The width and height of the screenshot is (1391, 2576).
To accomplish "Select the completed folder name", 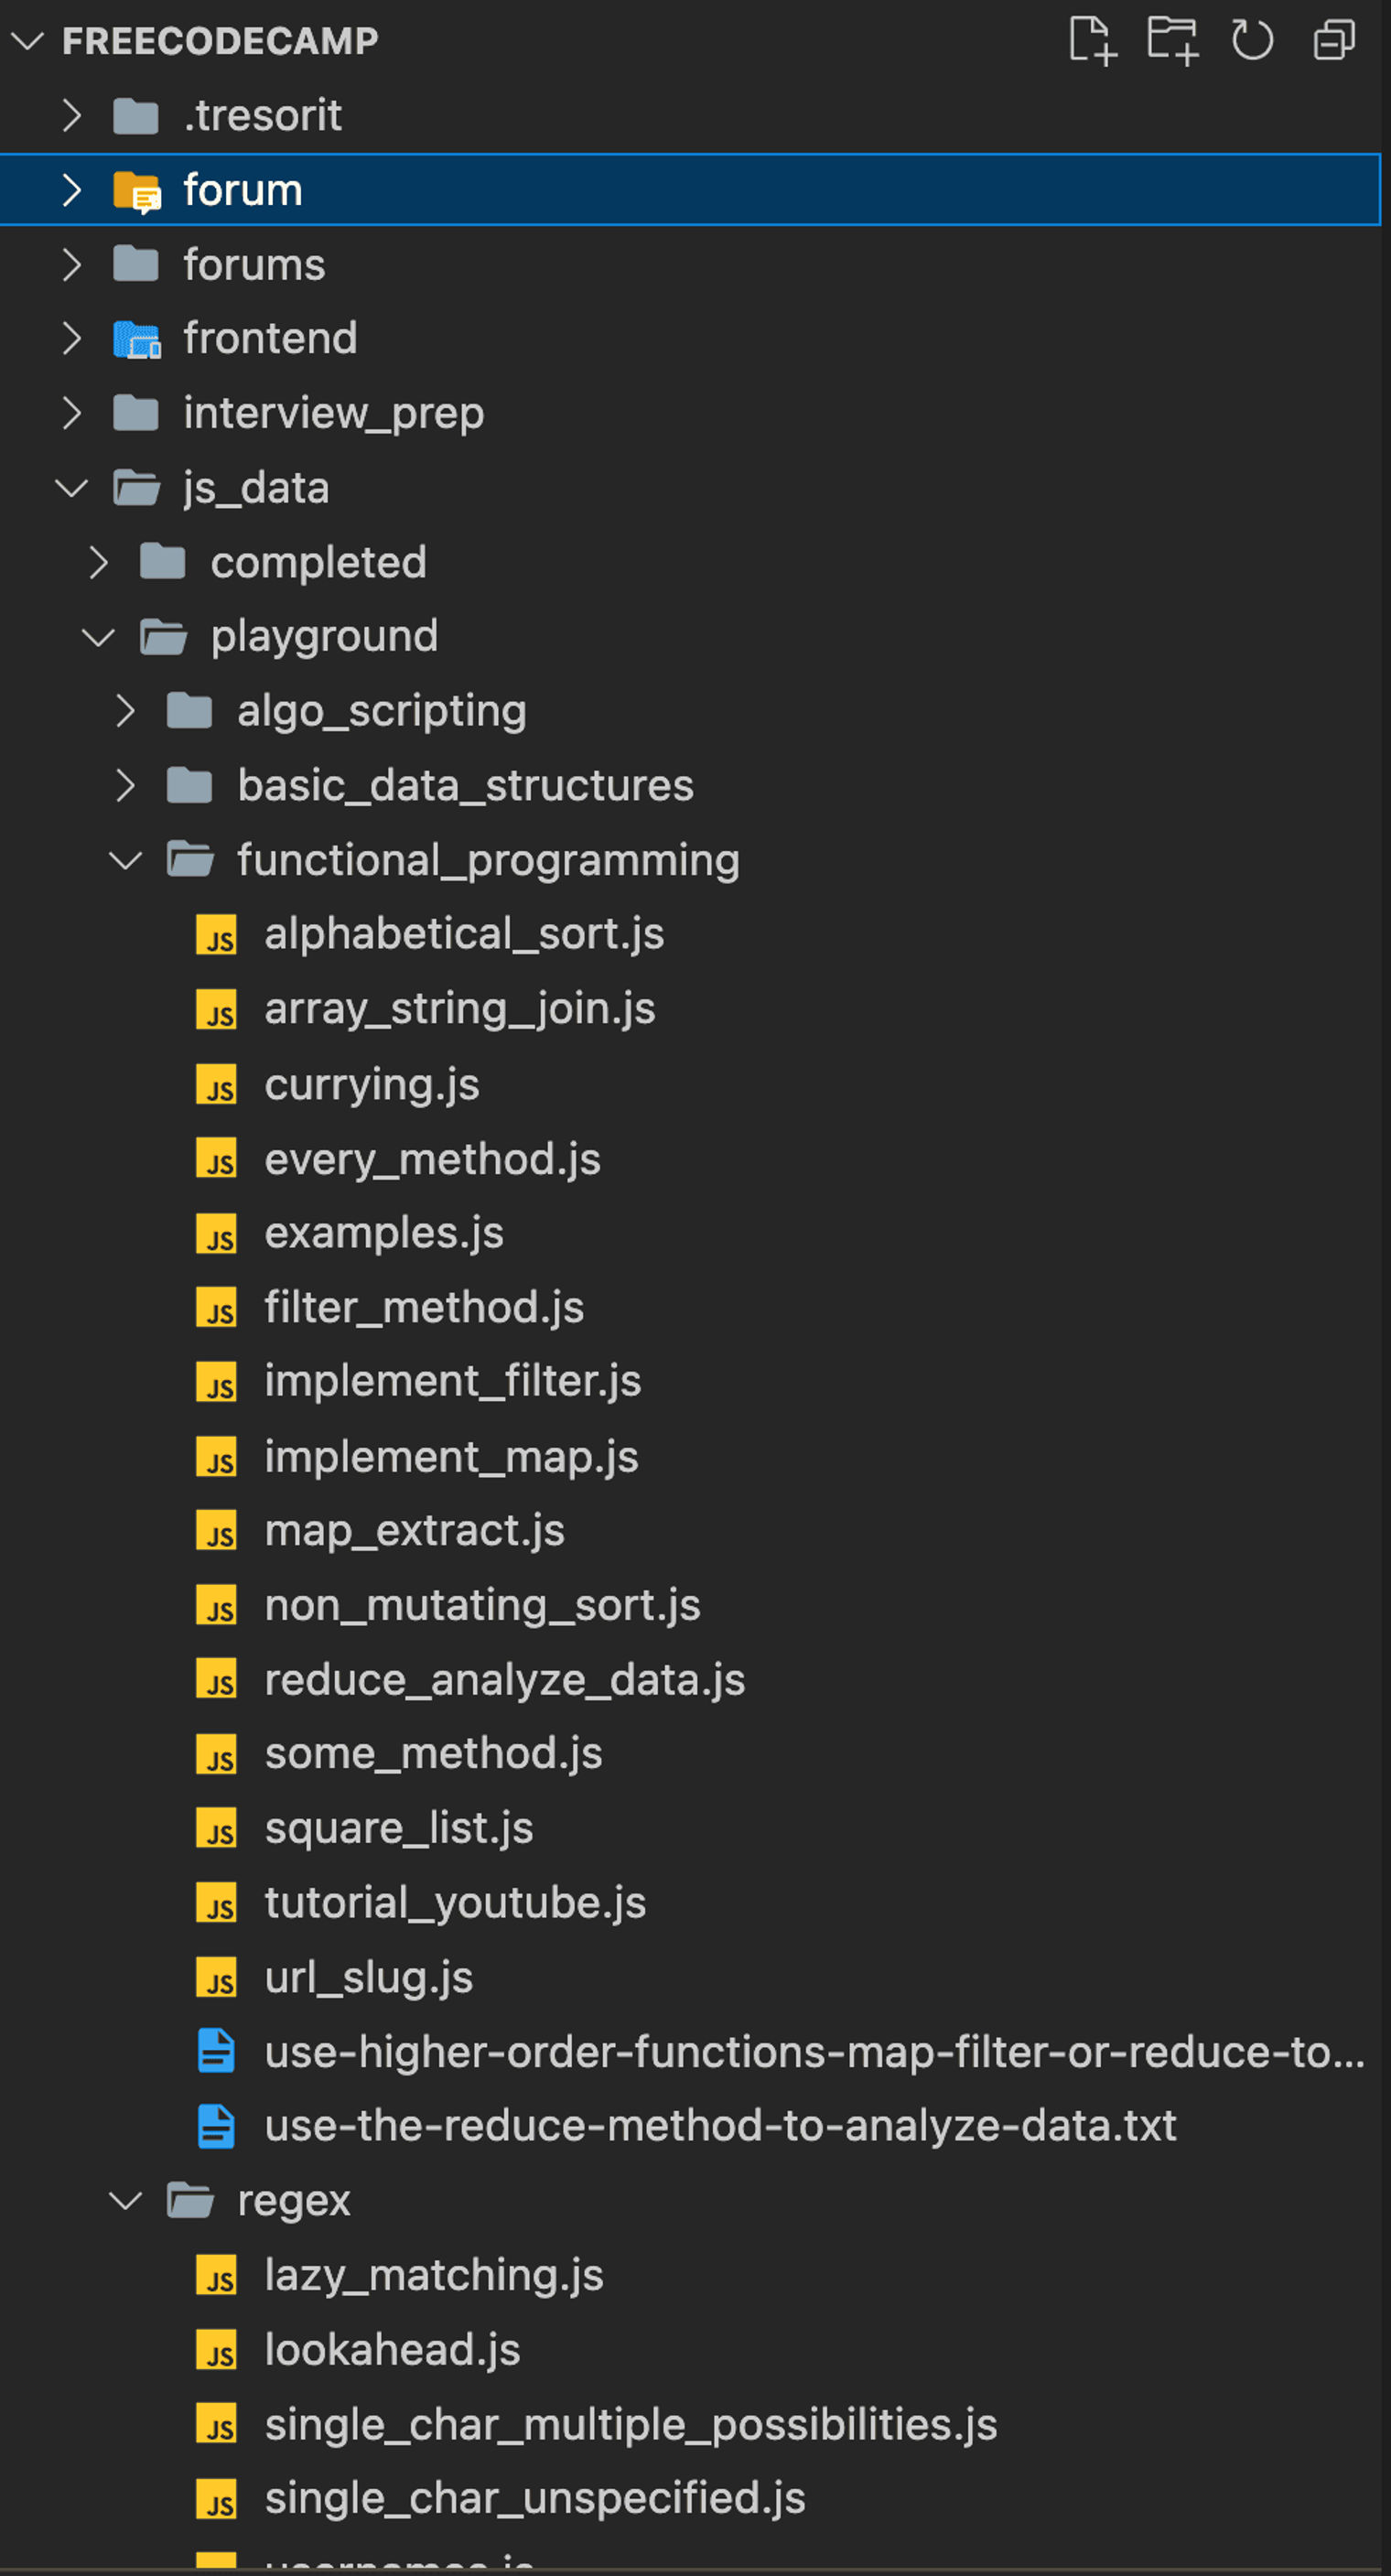I will click(318, 563).
